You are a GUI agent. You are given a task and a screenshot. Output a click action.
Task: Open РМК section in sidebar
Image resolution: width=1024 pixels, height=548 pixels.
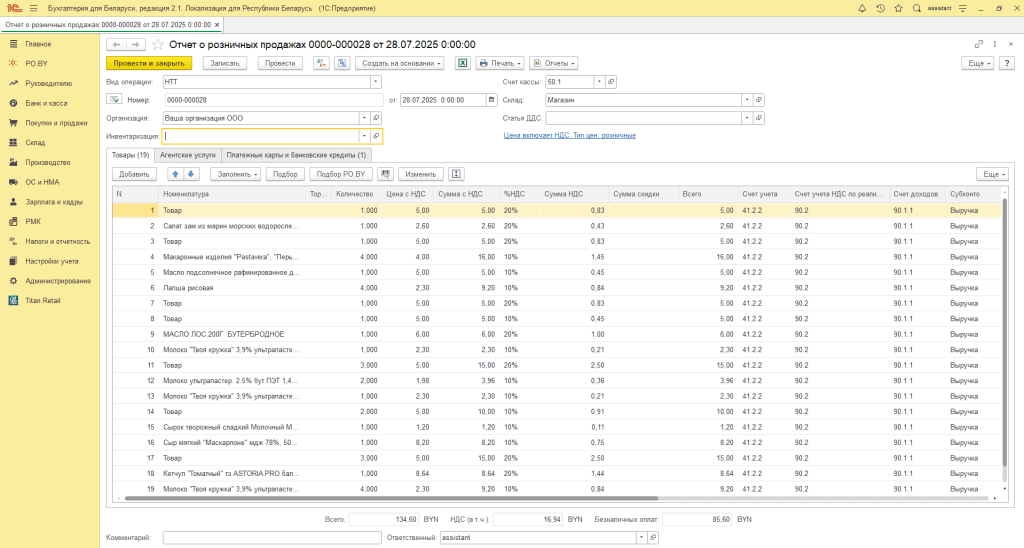pyautogui.click(x=33, y=221)
